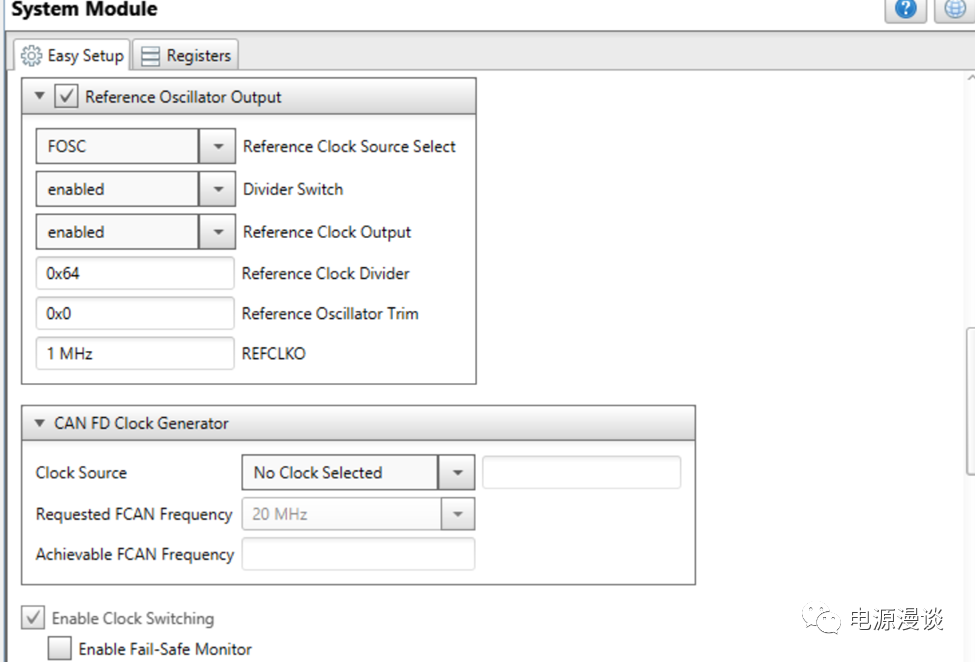Open Reference Clock Source Select dropdown
The image size is (975, 662).
point(217,147)
